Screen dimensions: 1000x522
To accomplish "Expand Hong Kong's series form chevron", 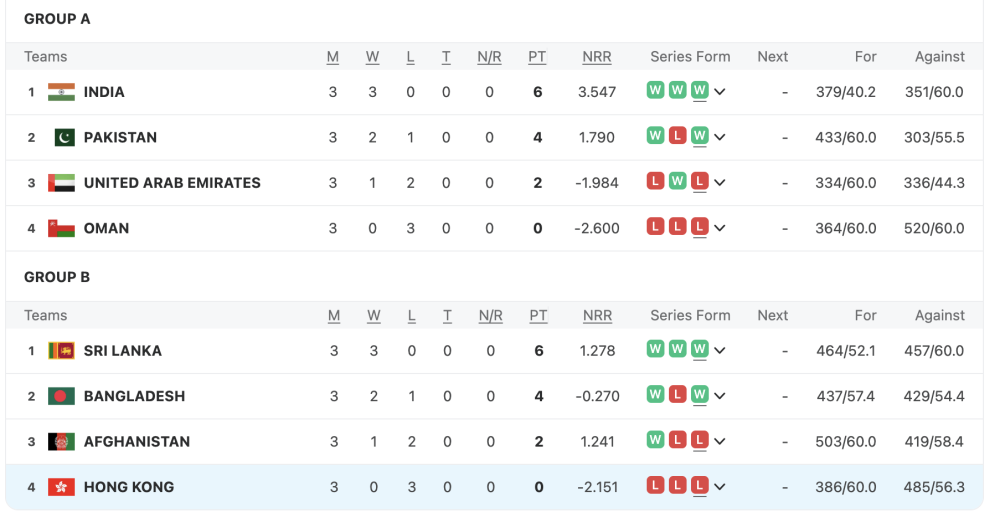I will 720,487.
